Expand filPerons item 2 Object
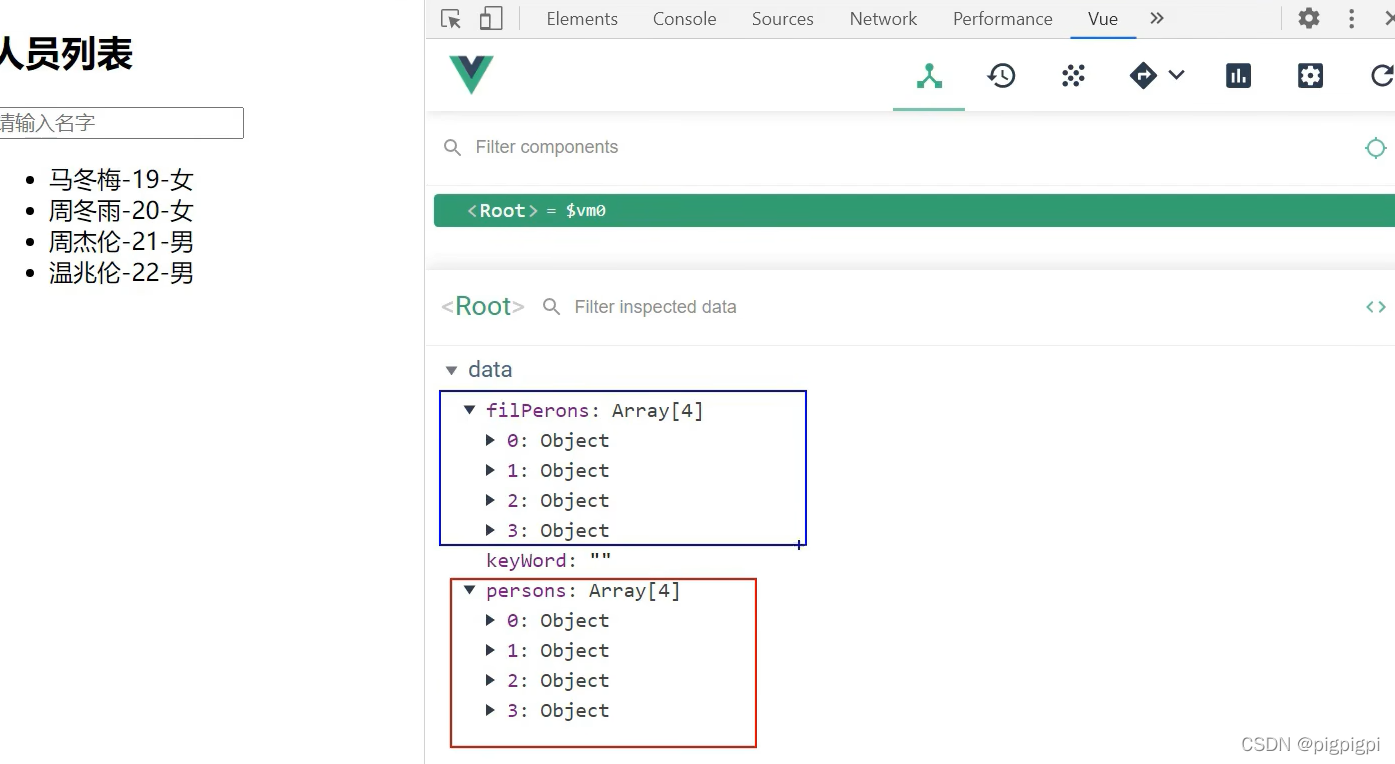The width and height of the screenshot is (1395, 764). [490, 500]
